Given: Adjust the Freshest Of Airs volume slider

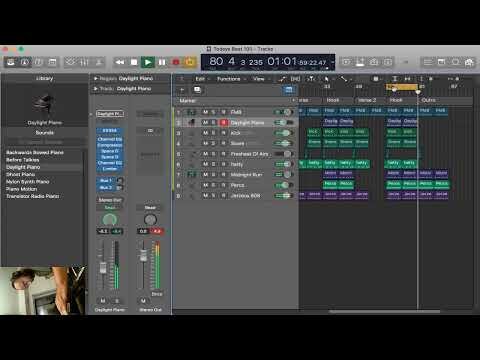Looking at the screenshot, I should point(284,154).
